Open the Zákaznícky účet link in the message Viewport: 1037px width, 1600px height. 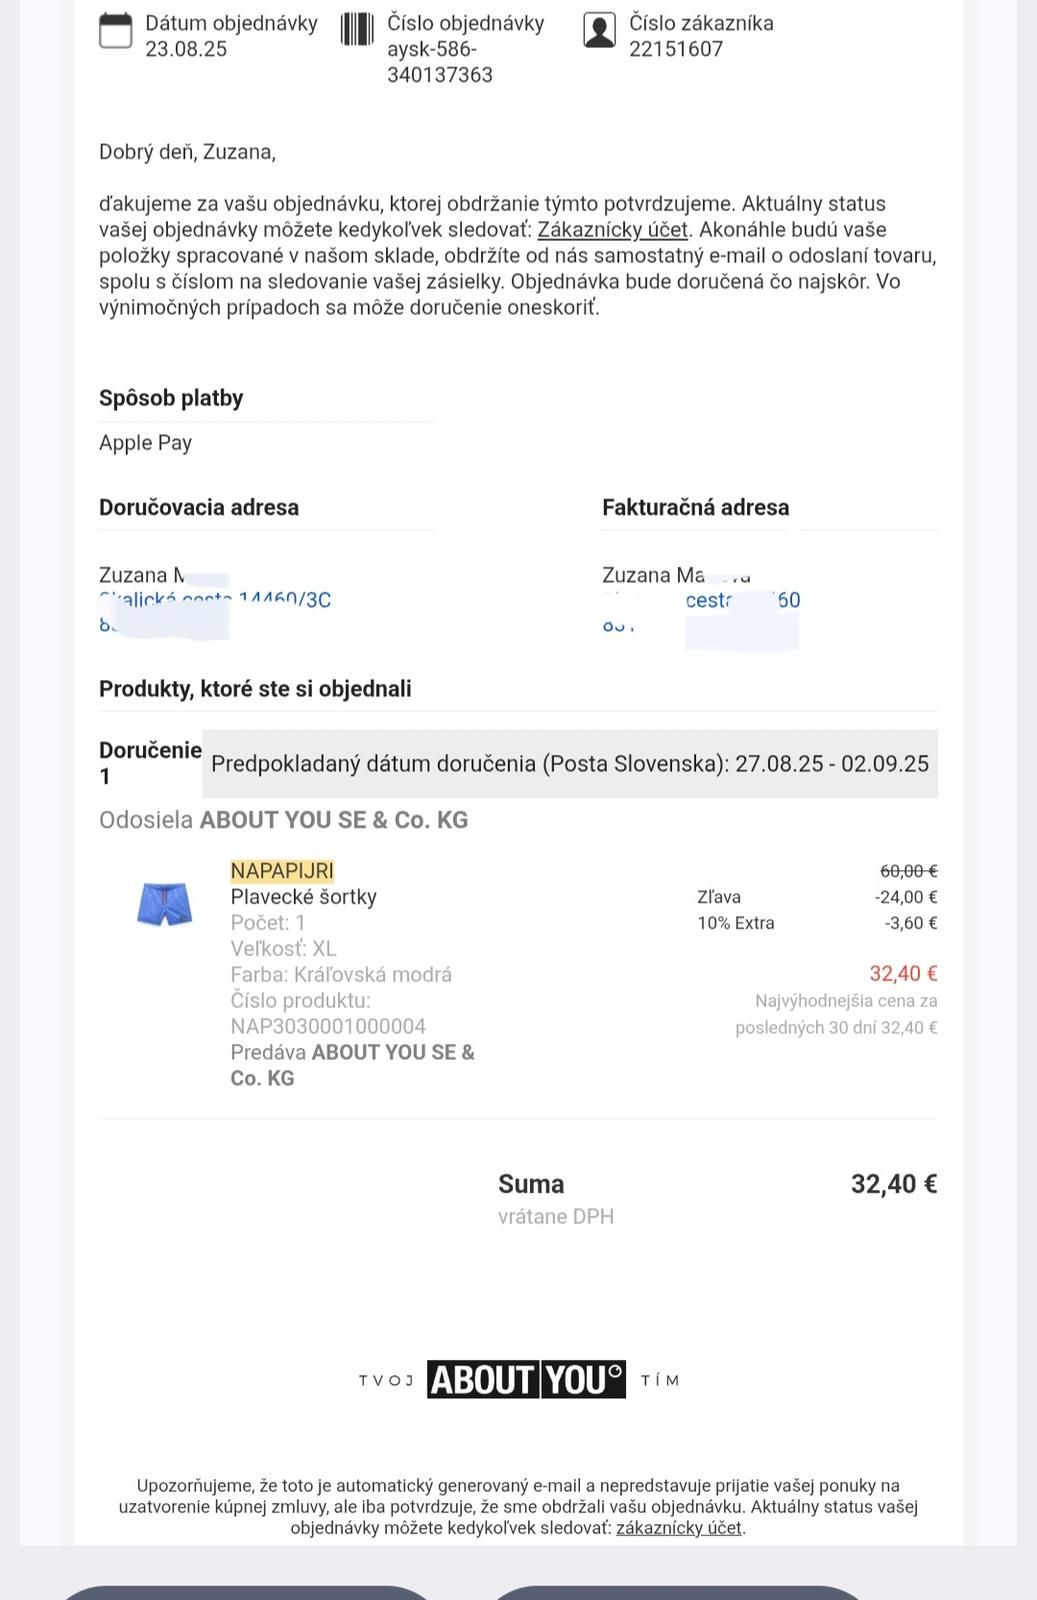click(613, 230)
